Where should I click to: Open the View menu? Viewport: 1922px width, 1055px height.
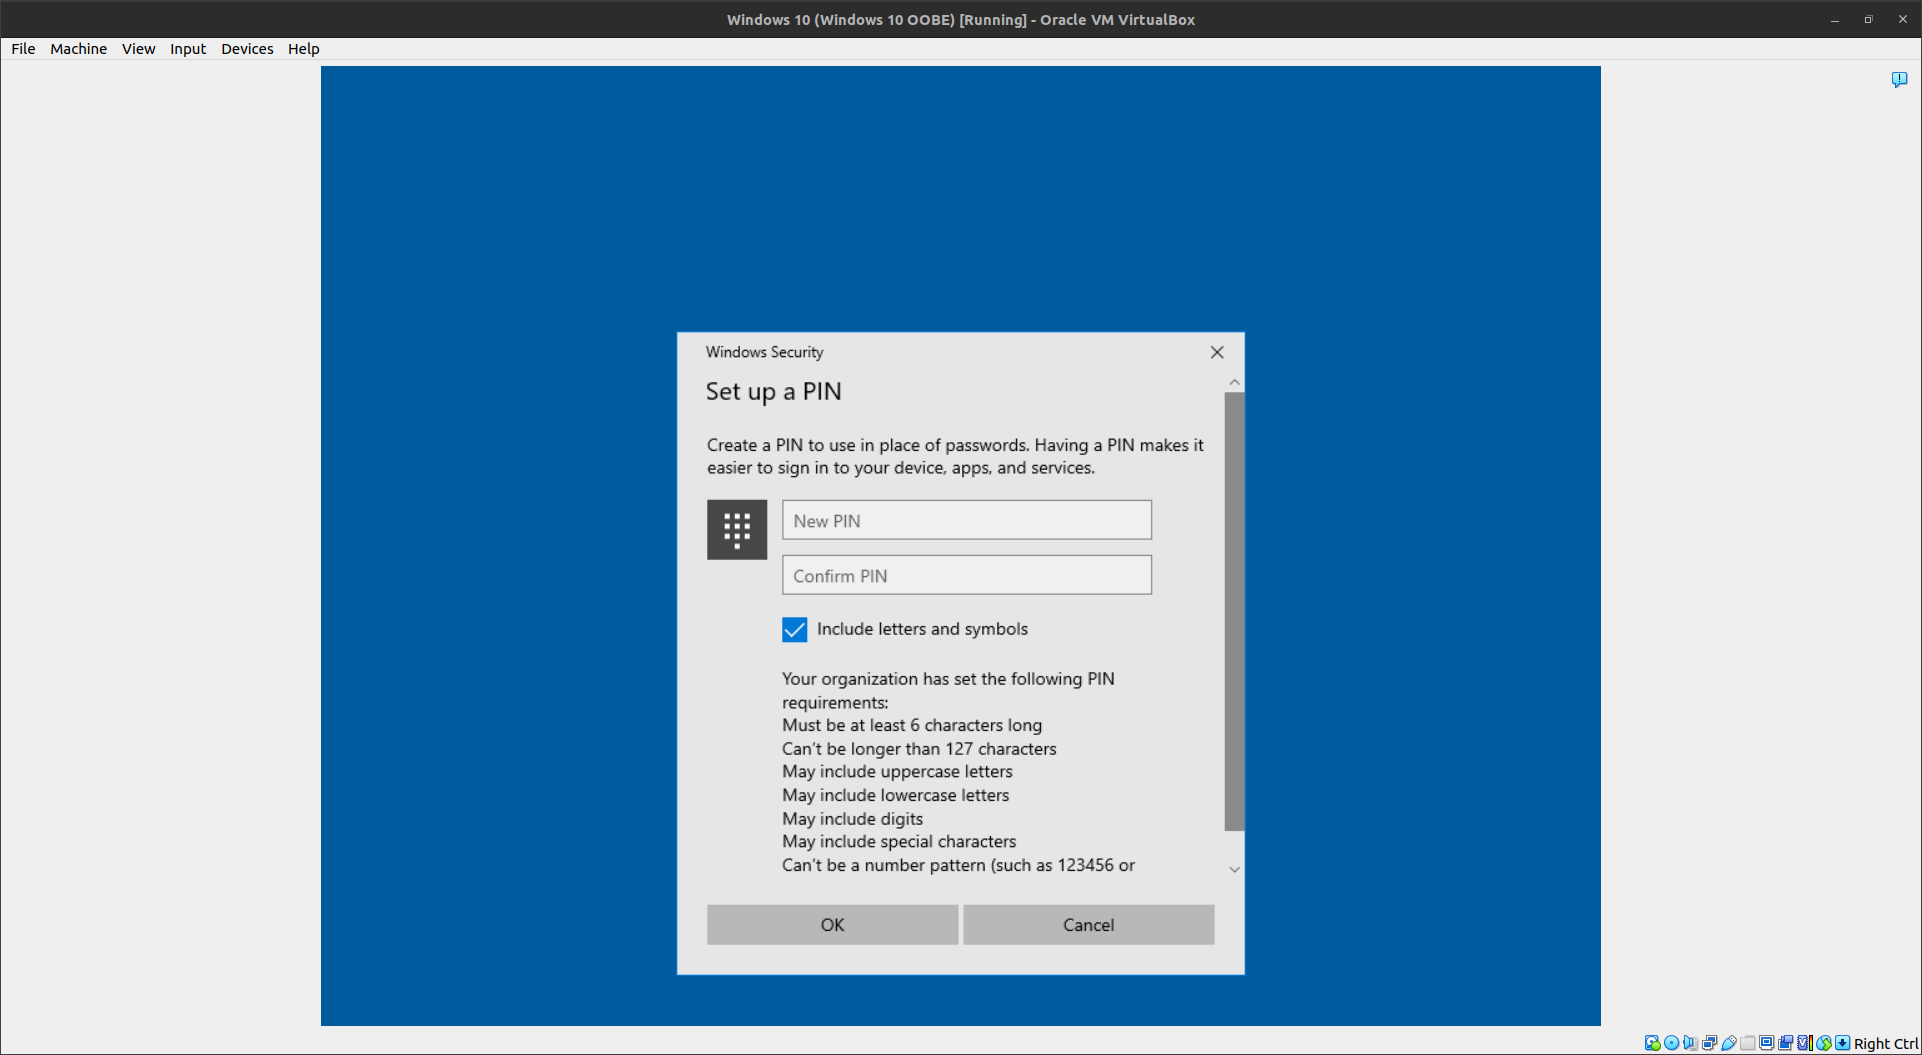point(138,49)
